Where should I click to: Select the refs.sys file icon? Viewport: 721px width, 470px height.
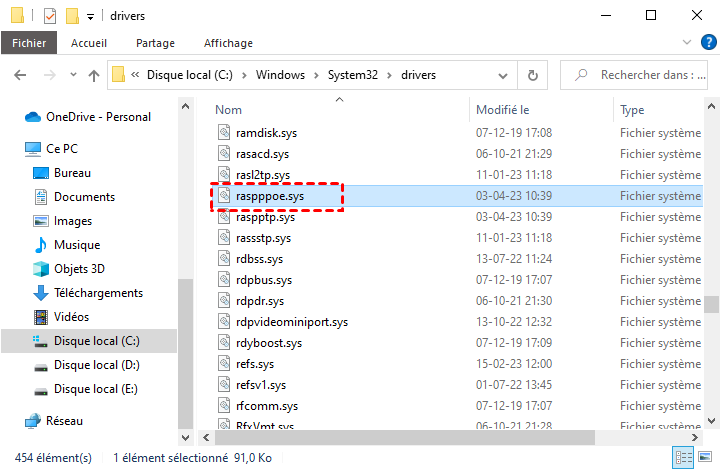pyautogui.click(x=224, y=364)
